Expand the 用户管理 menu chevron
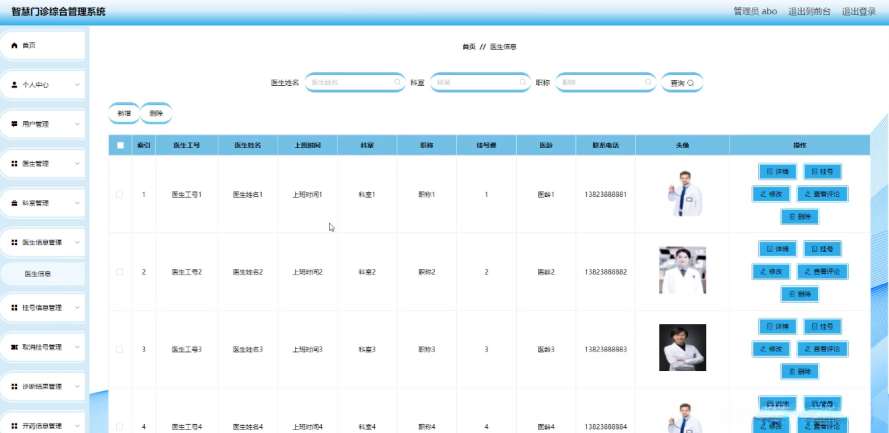 (77, 124)
